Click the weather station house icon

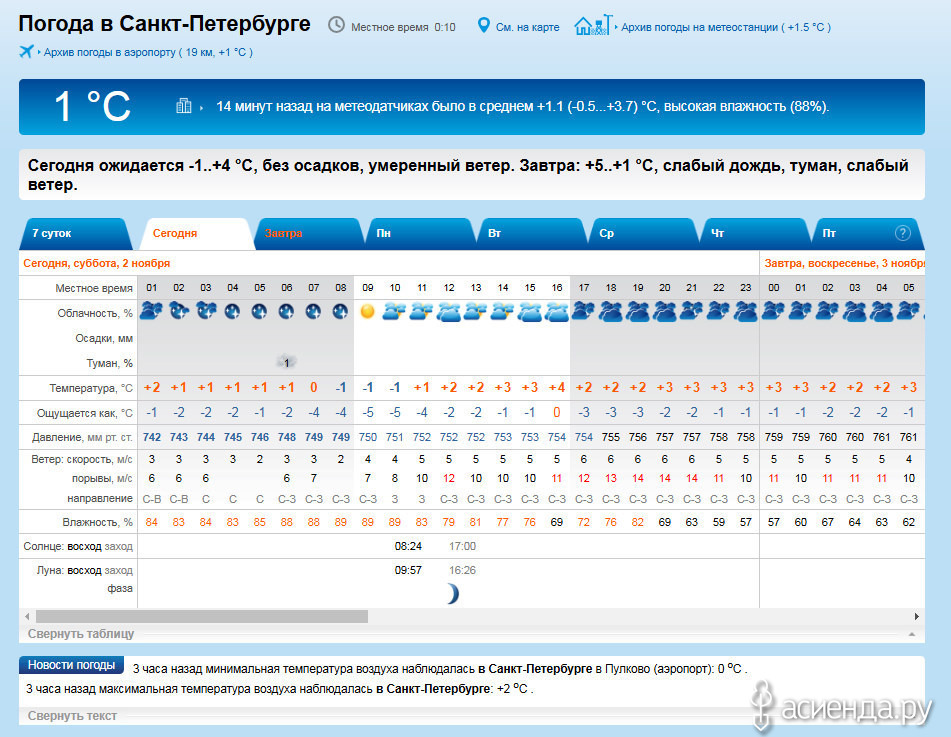click(593, 25)
